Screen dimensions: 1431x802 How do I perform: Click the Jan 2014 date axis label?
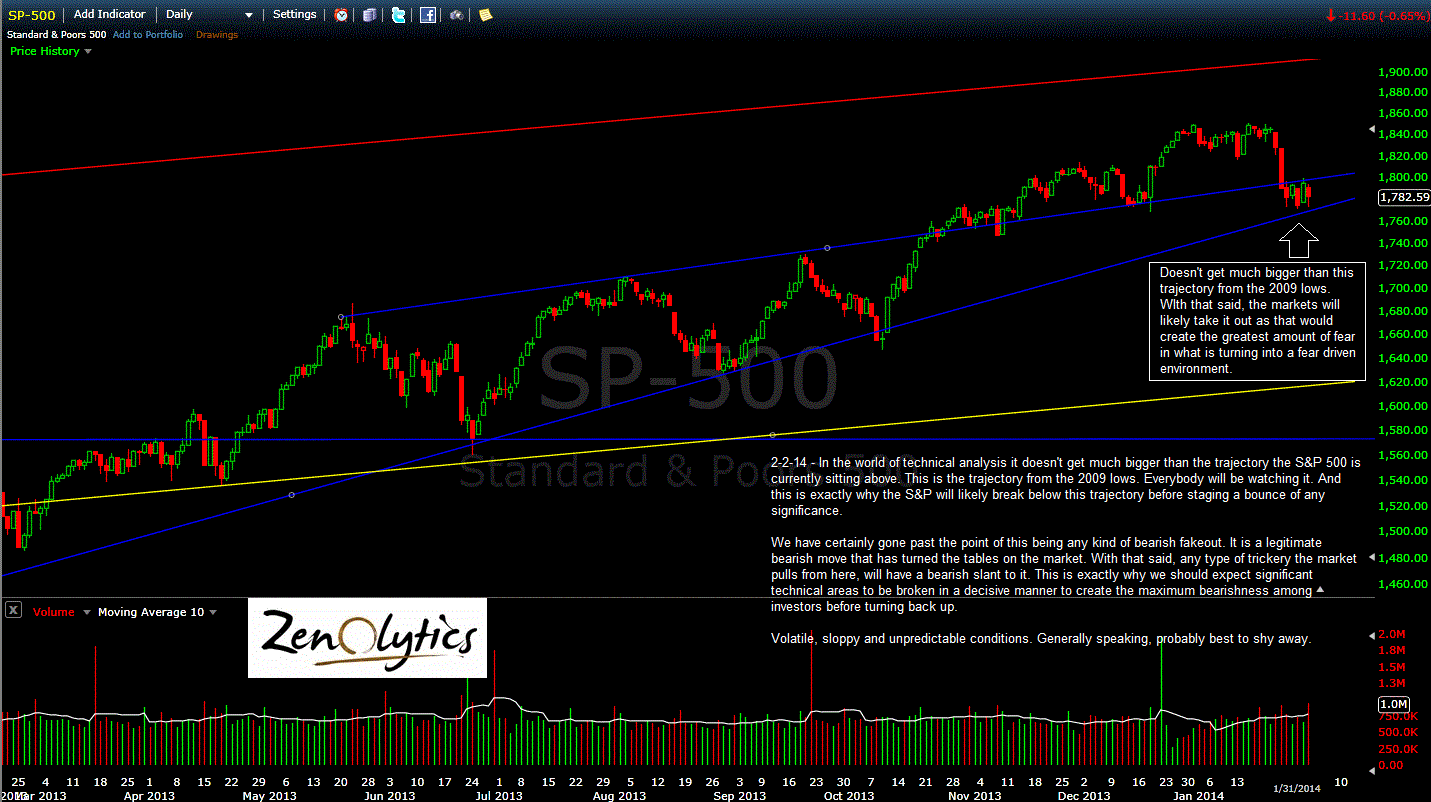pos(1198,797)
